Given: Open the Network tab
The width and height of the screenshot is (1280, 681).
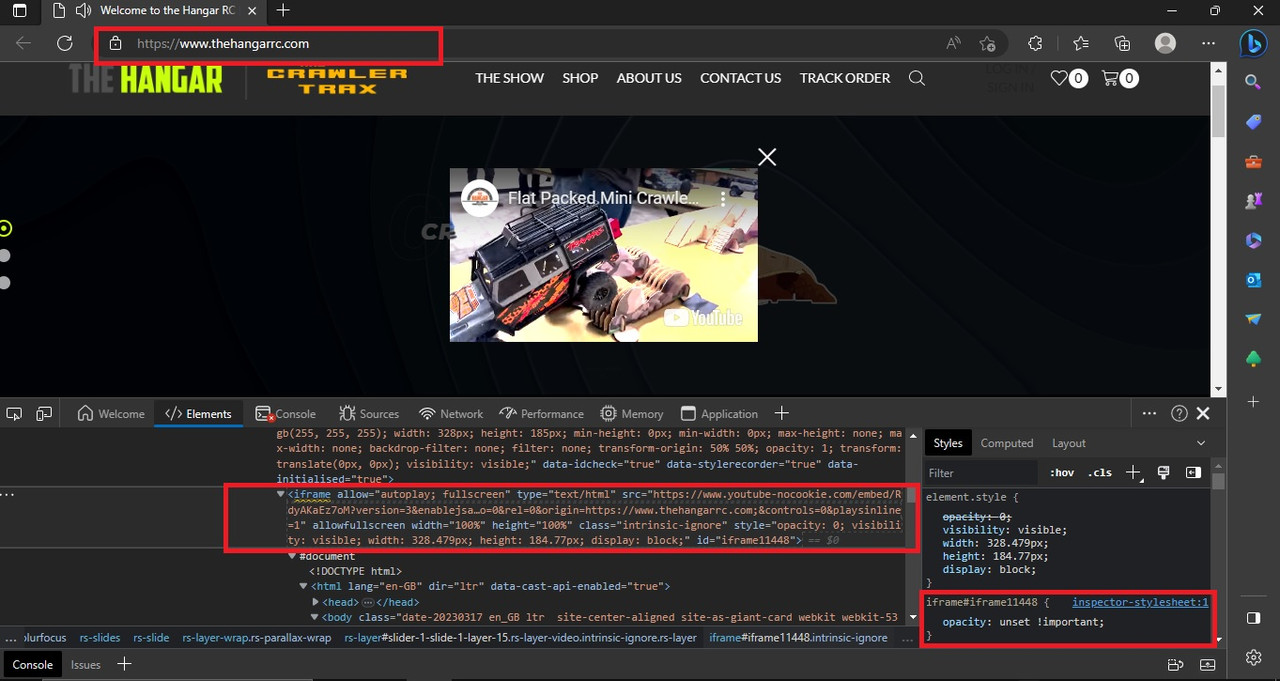Looking at the screenshot, I should [451, 414].
